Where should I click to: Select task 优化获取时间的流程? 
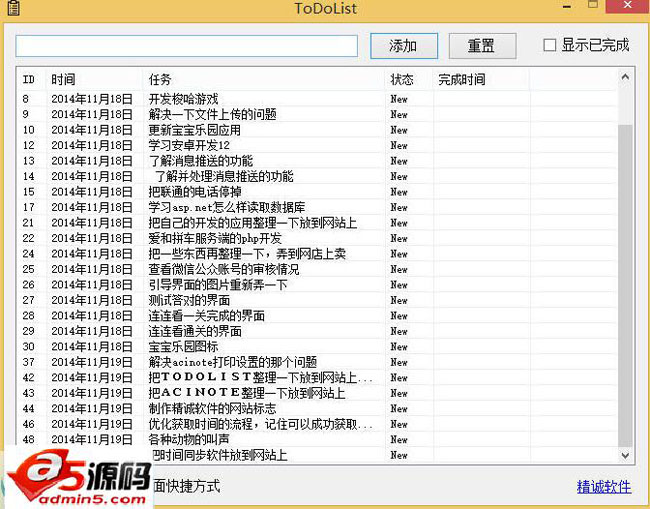coord(260,424)
